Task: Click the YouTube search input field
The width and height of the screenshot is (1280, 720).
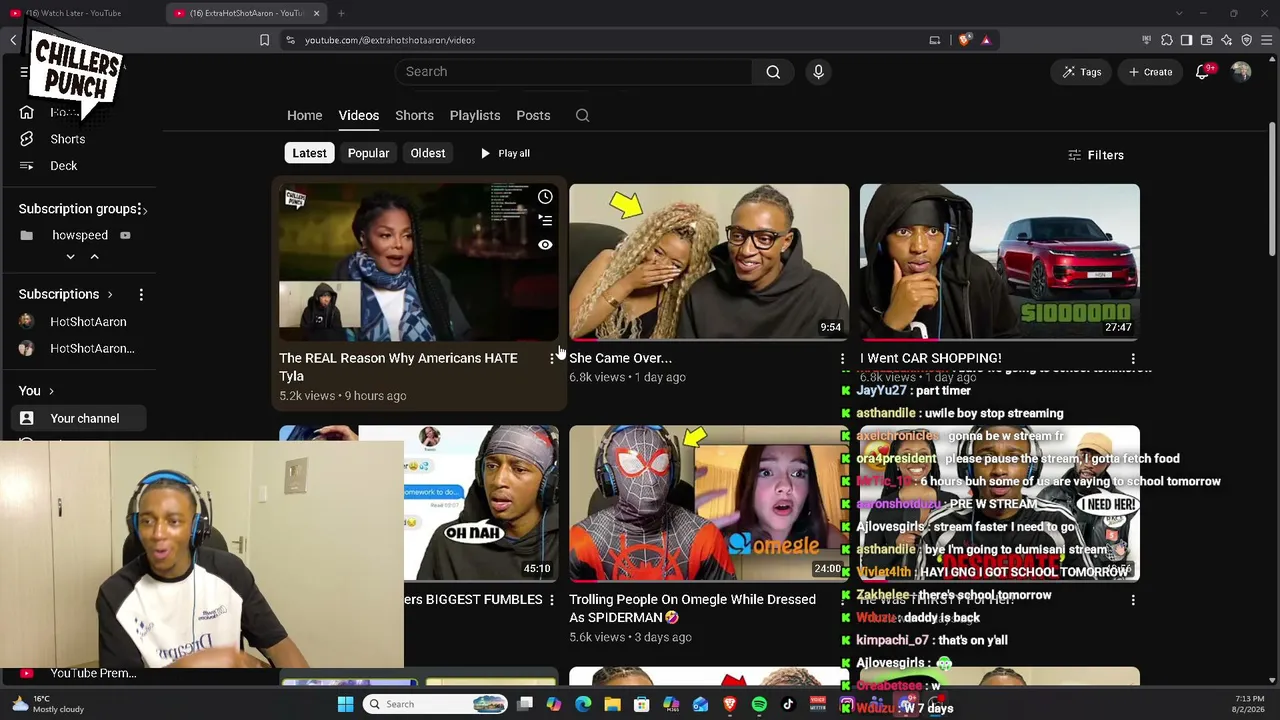Action: [573, 72]
